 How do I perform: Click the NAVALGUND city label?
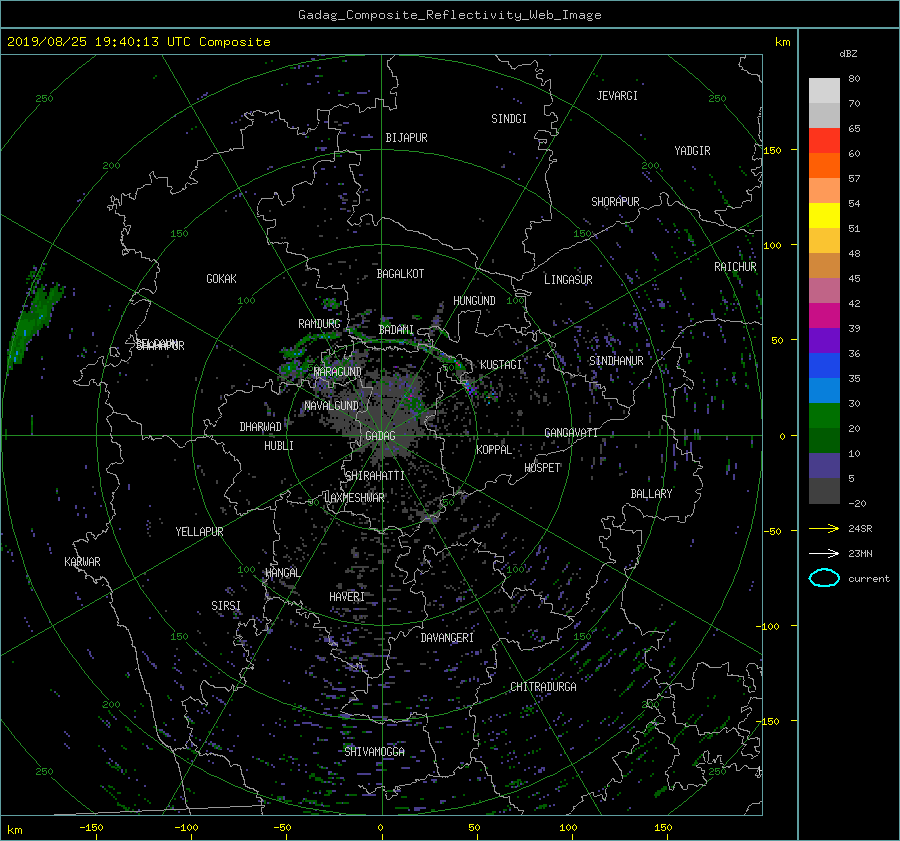331,406
